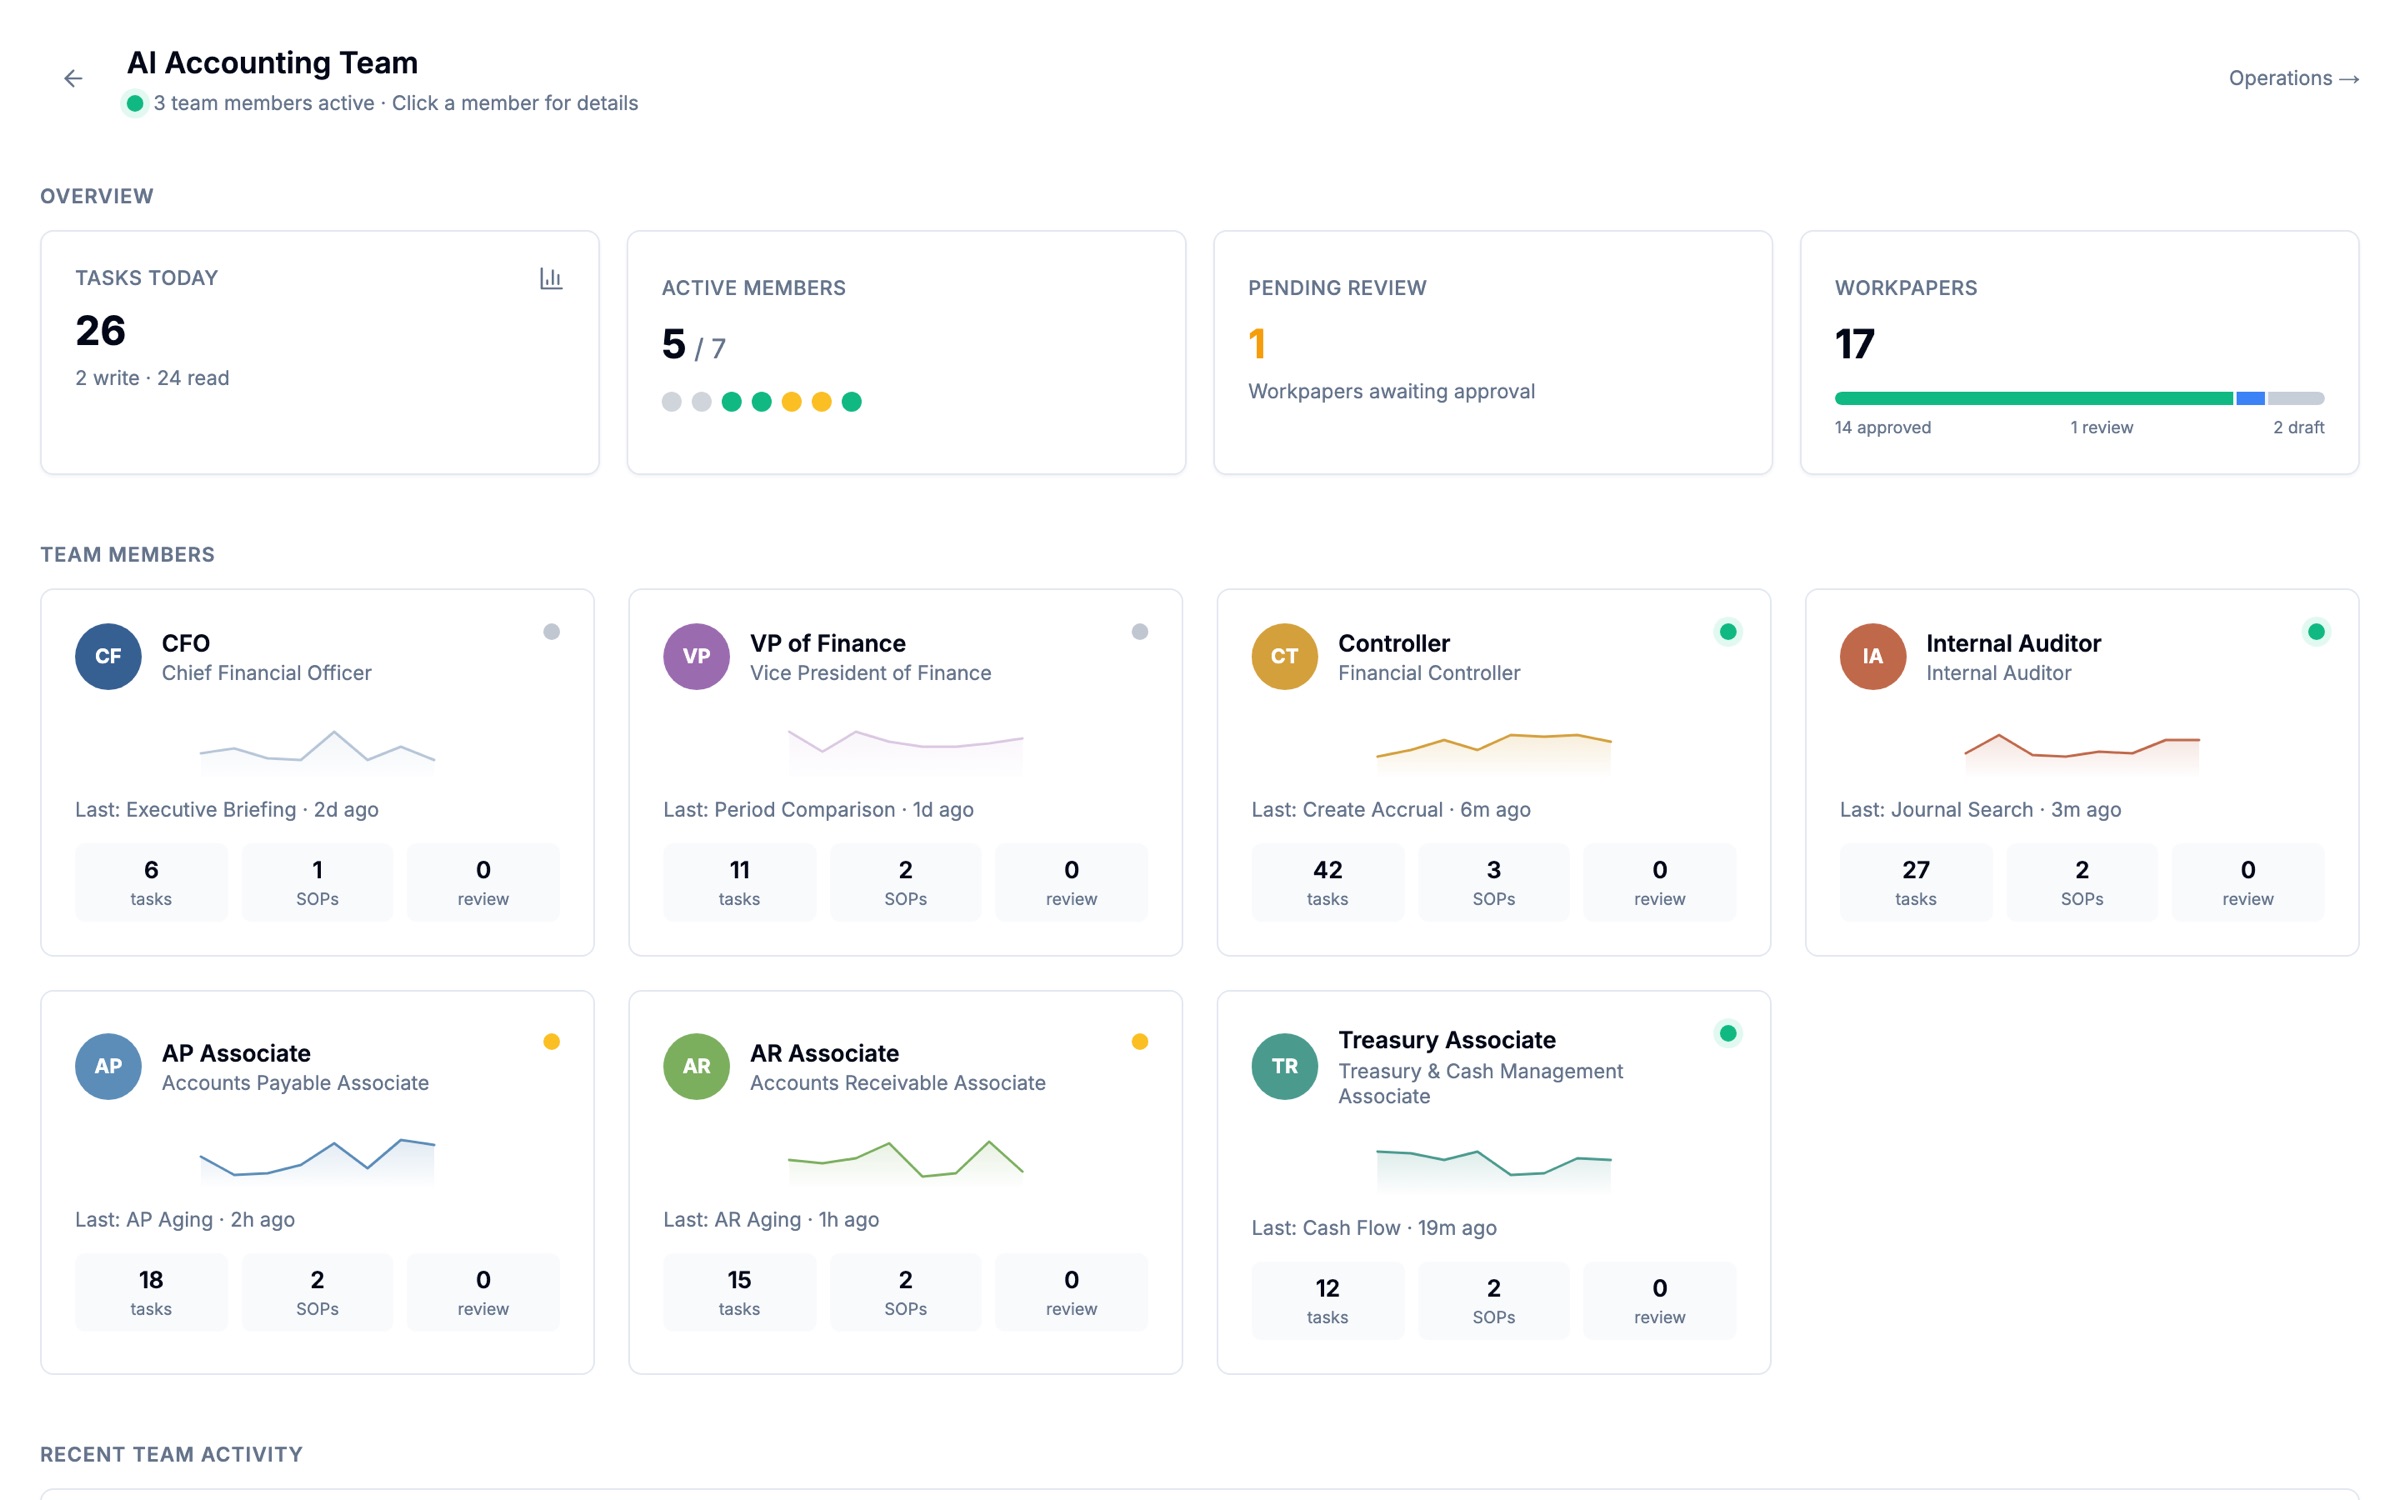Open CFO's 1 SOPs stat

(317, 882)
